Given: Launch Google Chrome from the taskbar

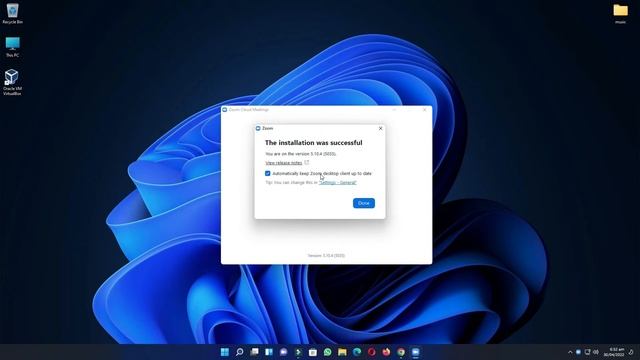Looking at the screenshot, I should pos(401,352).
